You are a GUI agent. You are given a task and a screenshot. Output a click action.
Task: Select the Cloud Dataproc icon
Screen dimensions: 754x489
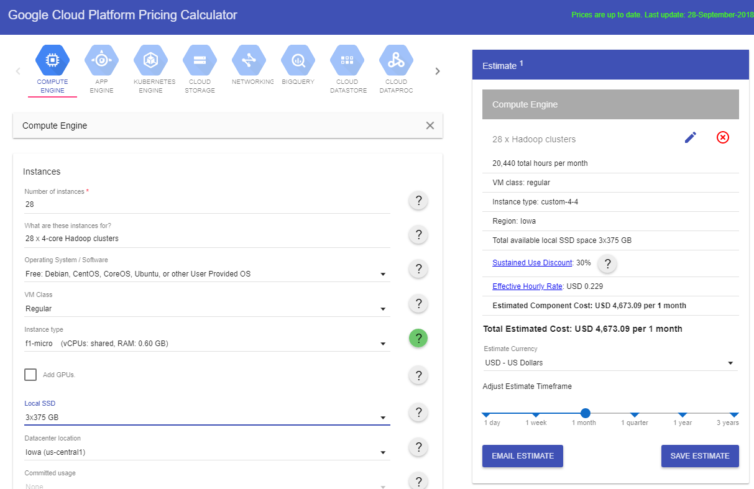395,61
